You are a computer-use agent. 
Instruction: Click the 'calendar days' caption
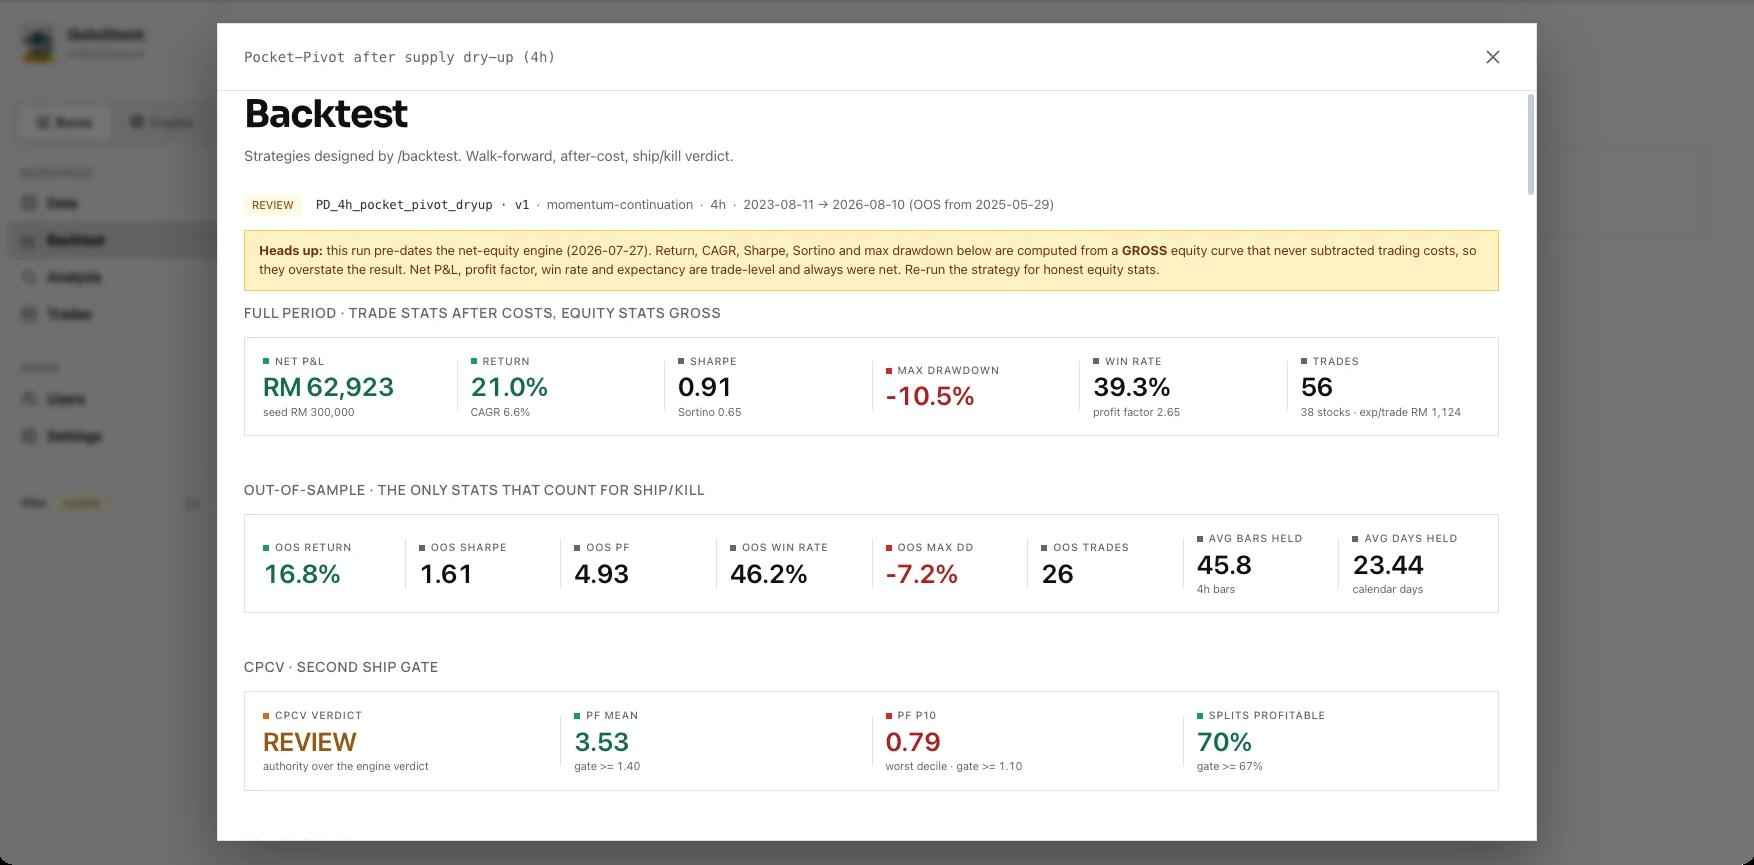[x=1387, y=589]
